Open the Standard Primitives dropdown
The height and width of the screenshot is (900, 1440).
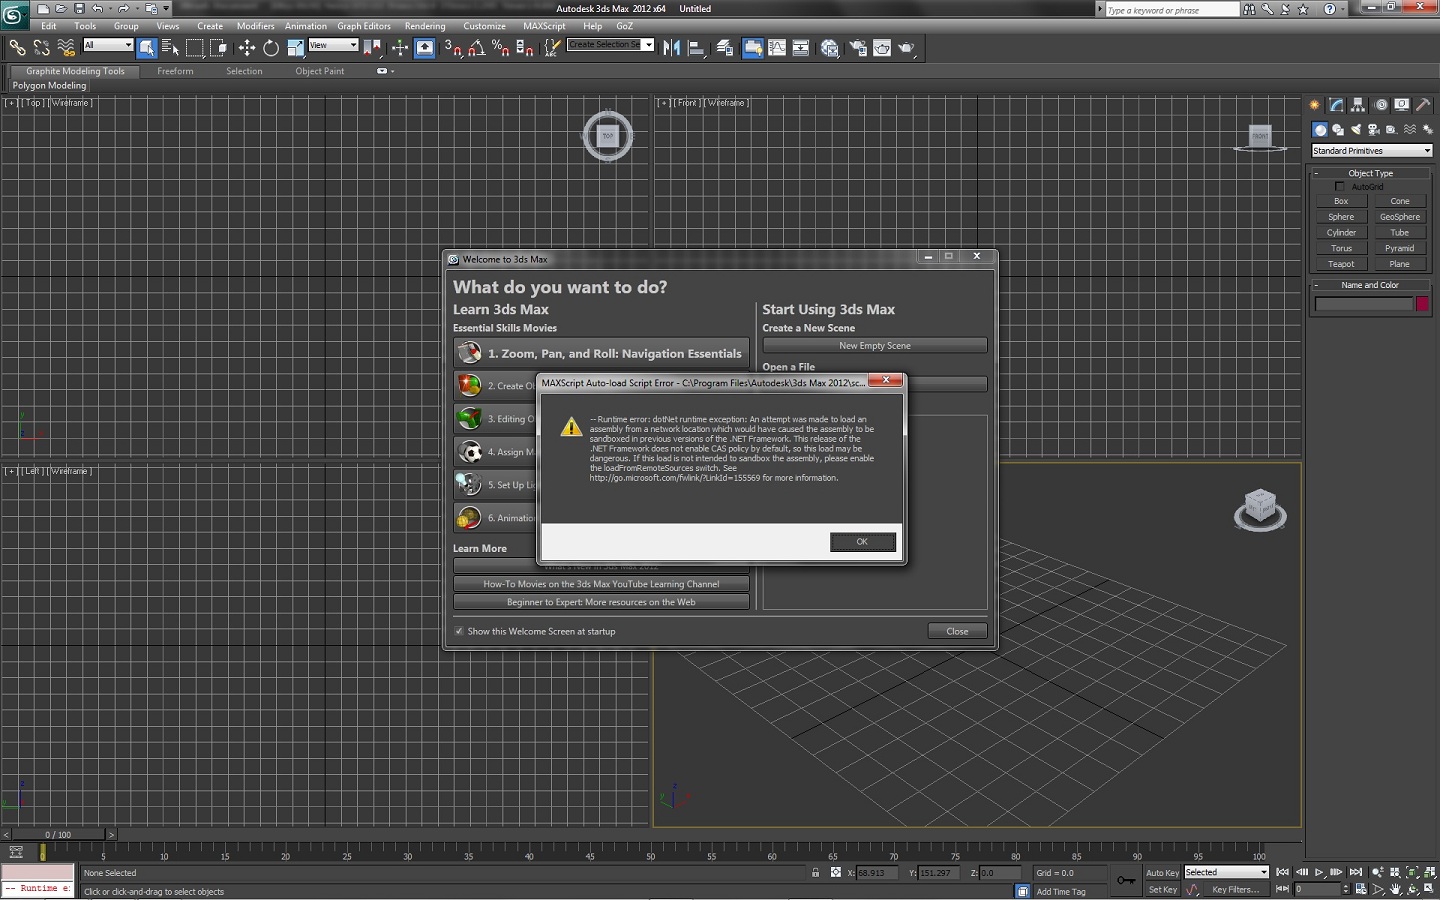click(1372, 150)
